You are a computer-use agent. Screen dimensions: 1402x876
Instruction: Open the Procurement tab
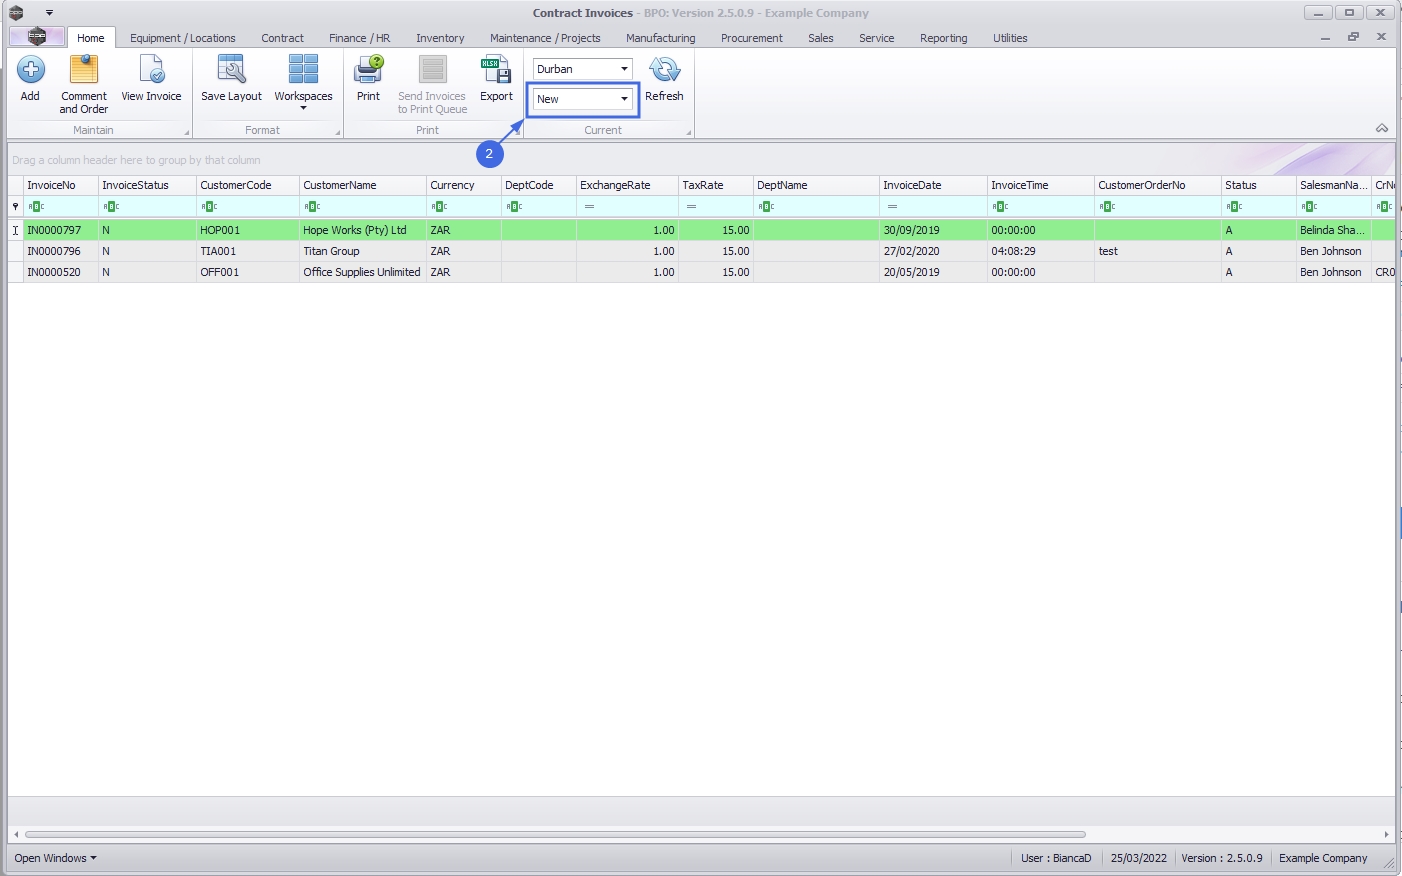752,38
